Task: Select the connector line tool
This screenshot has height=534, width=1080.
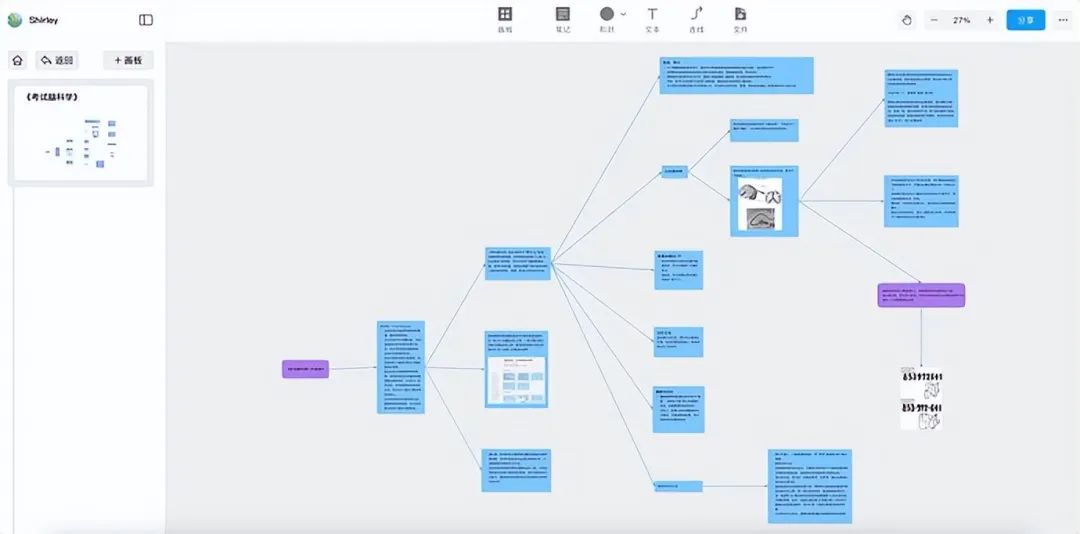Action: (697, 14)
